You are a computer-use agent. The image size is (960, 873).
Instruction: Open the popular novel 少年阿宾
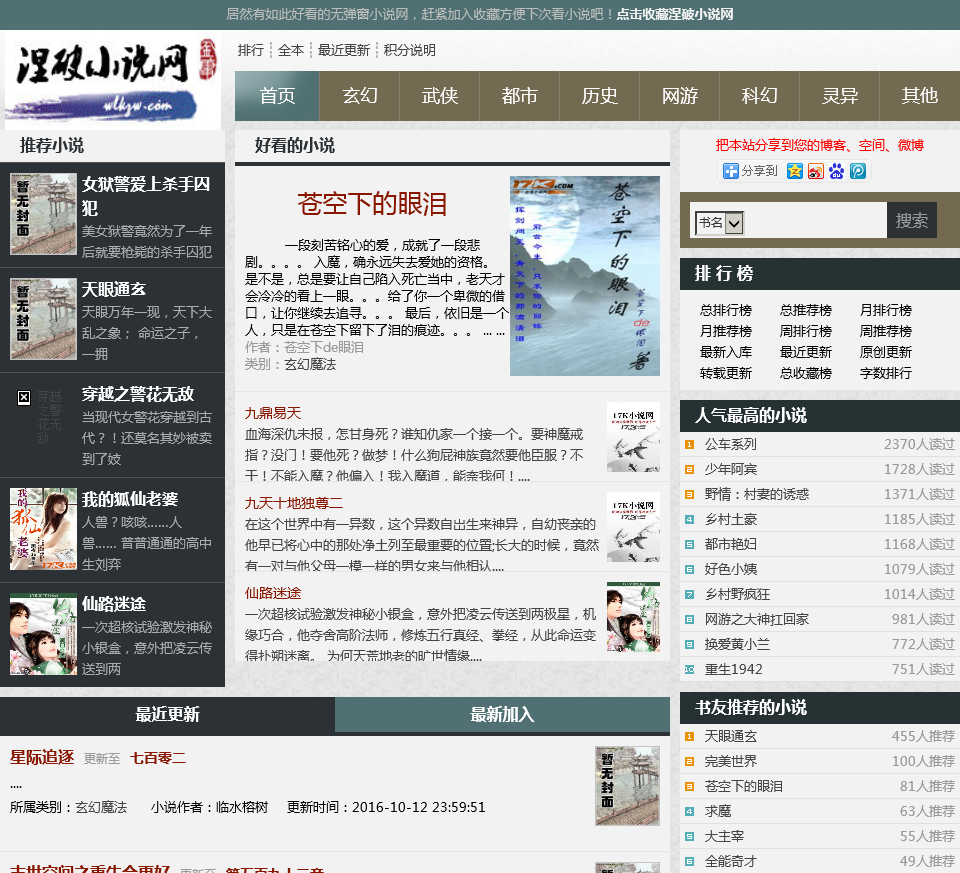pyautogui.click(x=730, y=470)
